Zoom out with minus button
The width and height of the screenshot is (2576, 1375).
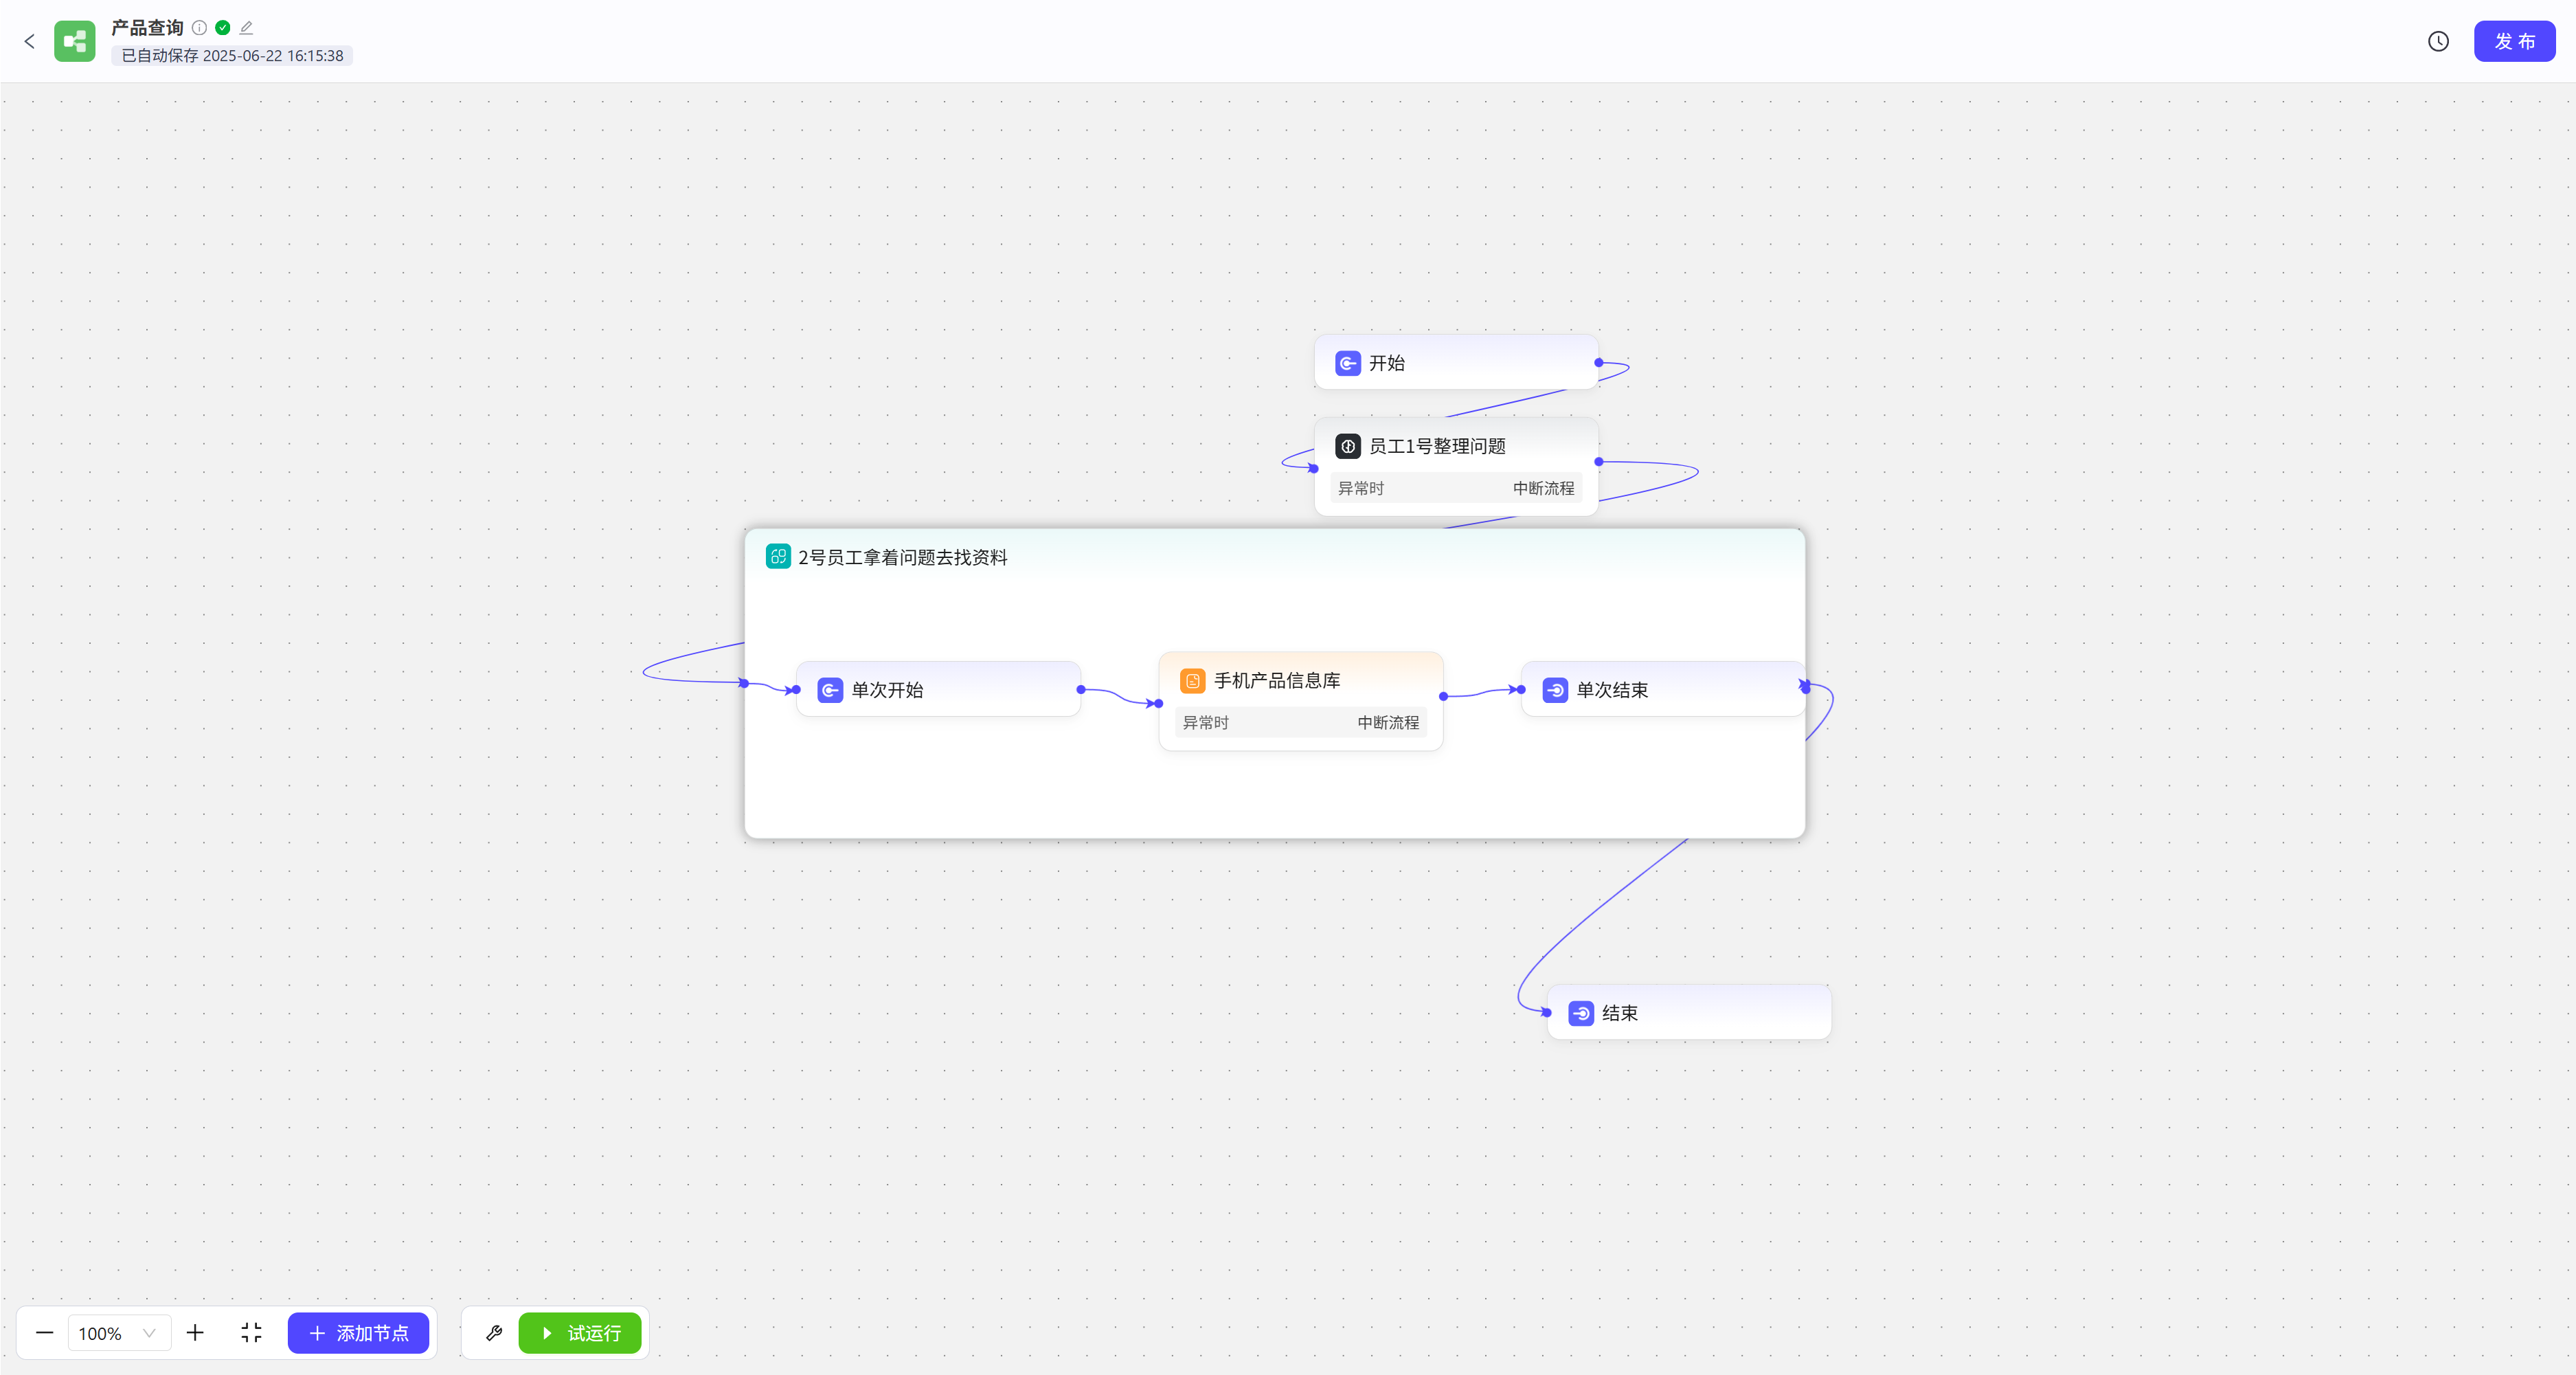(x=44, y=1332)
